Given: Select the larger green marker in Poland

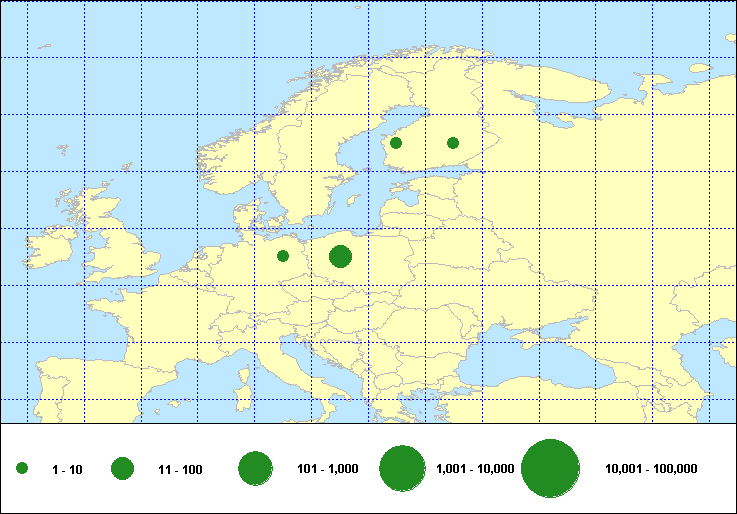Looking at the screenshot, I should [340, 257].
